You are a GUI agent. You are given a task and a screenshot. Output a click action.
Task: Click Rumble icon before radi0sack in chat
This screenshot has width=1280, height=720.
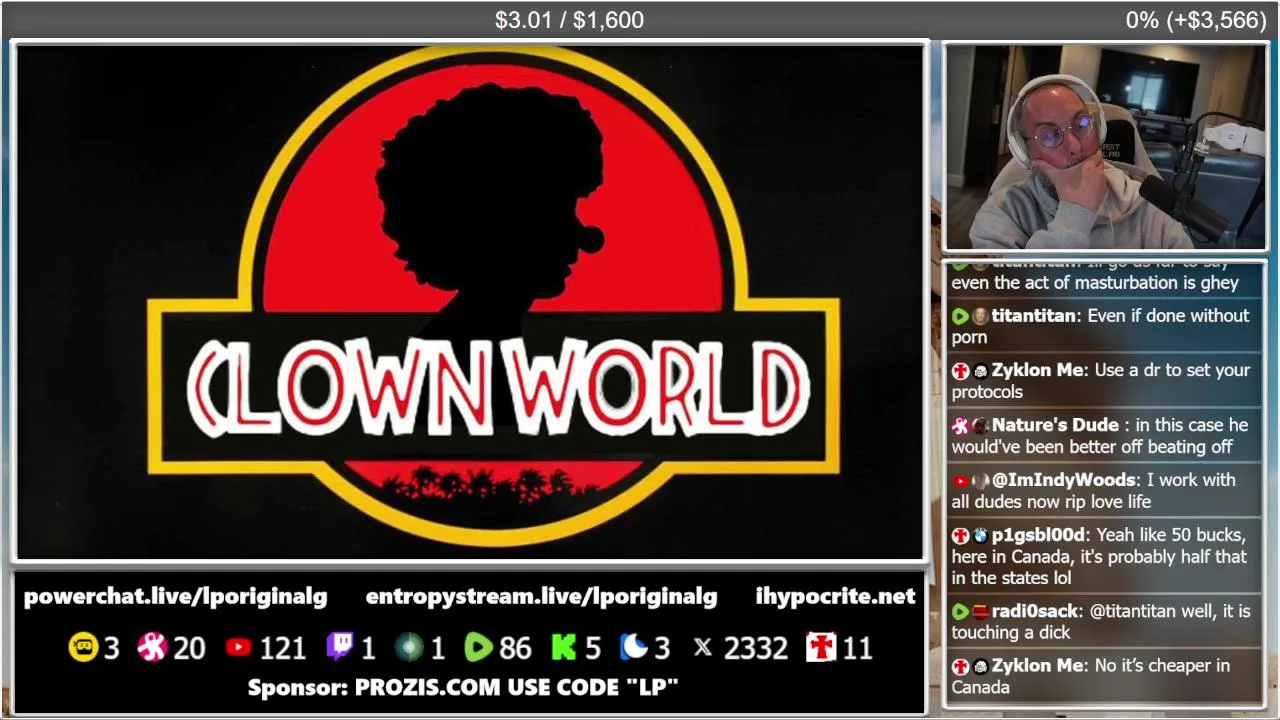pyautogui.click(x=960, y=611)
